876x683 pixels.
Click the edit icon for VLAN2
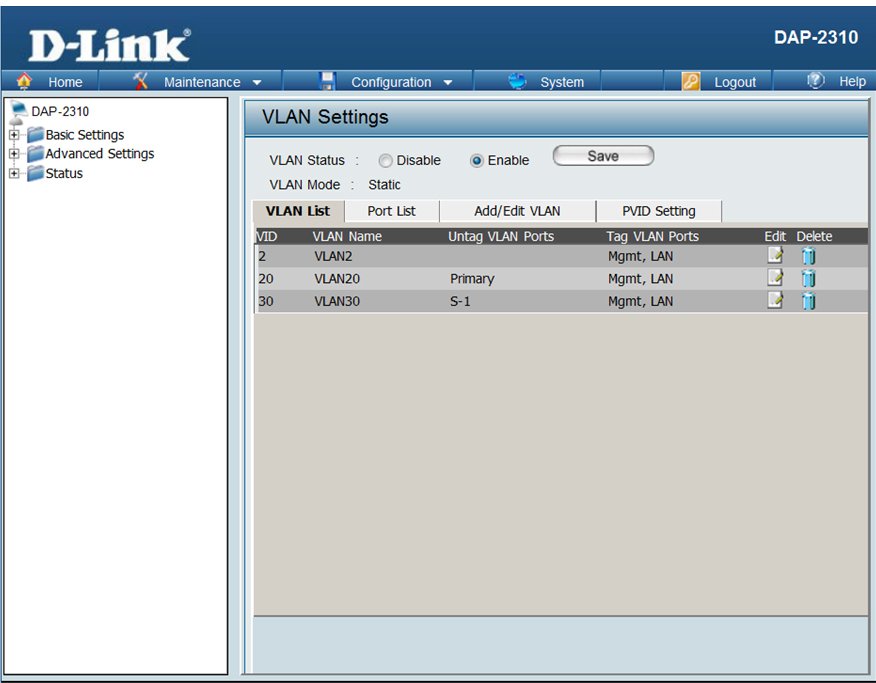774,256
